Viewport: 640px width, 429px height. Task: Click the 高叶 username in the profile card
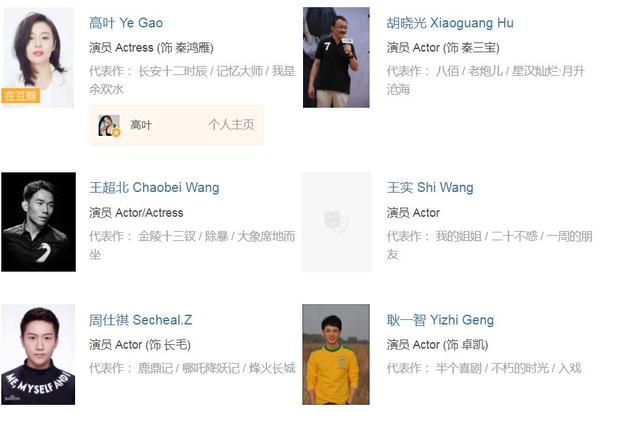[x=141, y=124]
